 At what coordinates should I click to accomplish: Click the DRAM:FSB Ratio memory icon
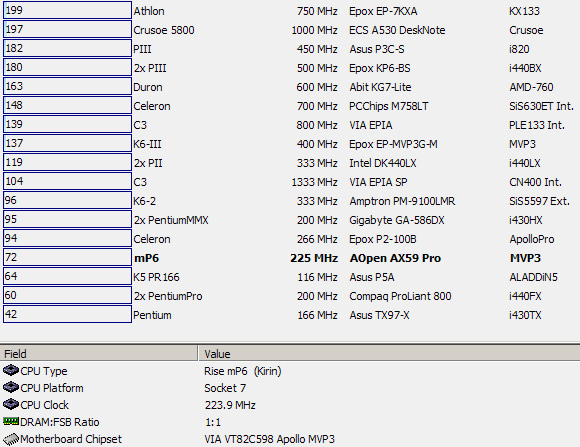click(x=11, y=421)
